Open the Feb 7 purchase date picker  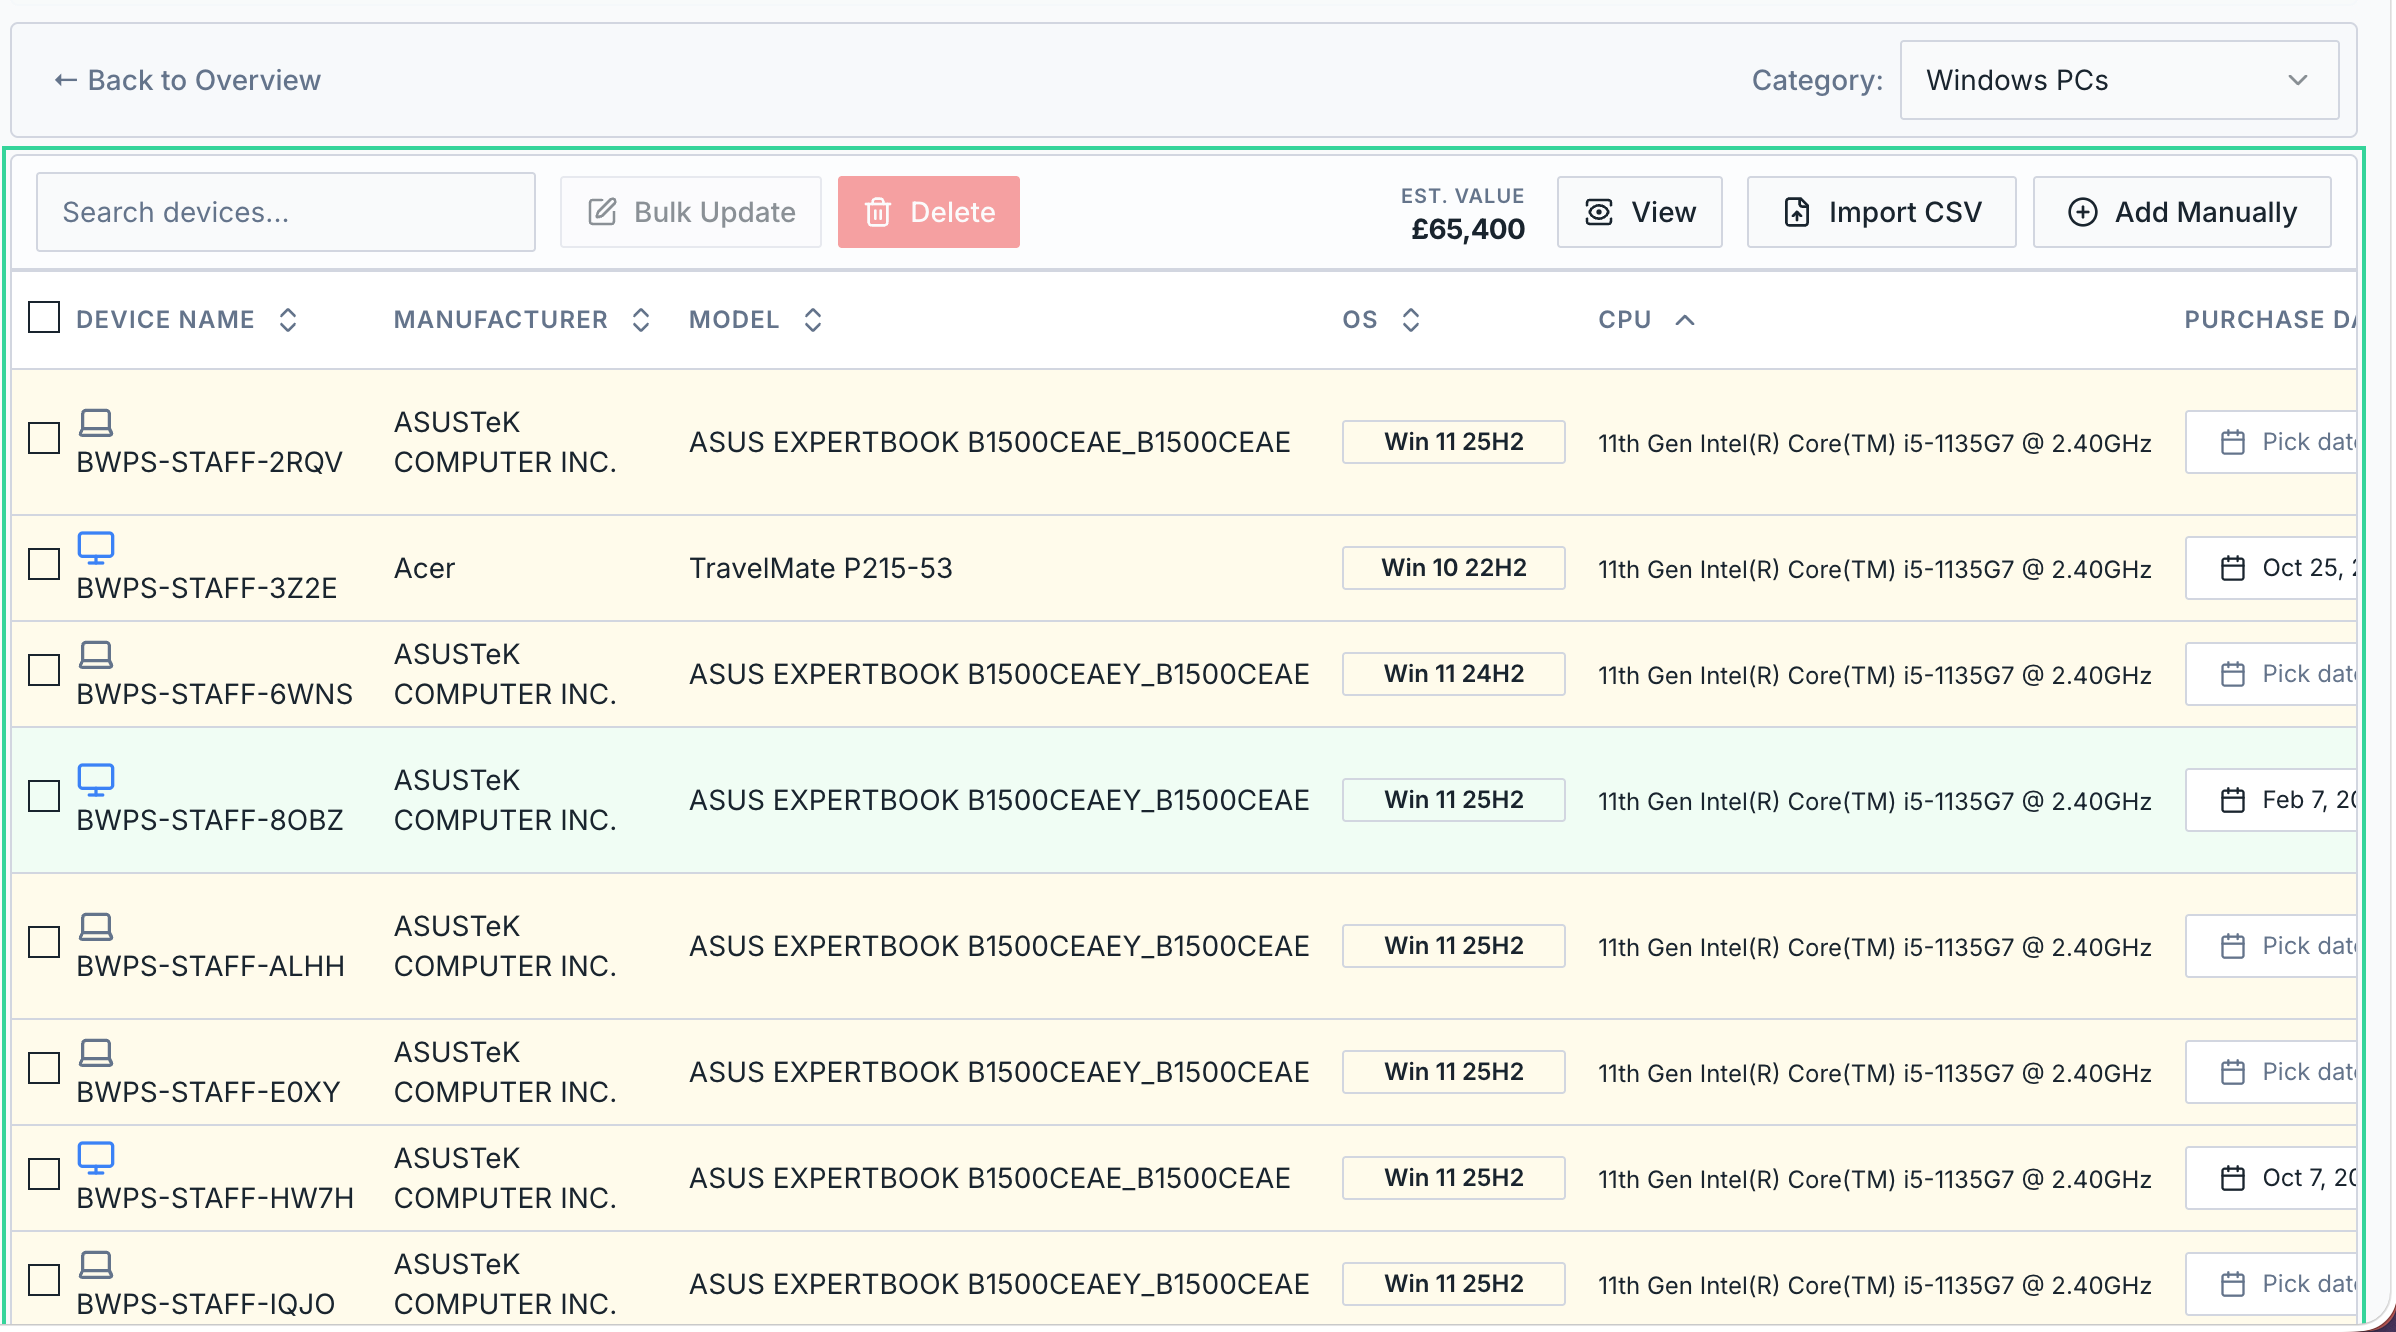[x=2271, y=800]
